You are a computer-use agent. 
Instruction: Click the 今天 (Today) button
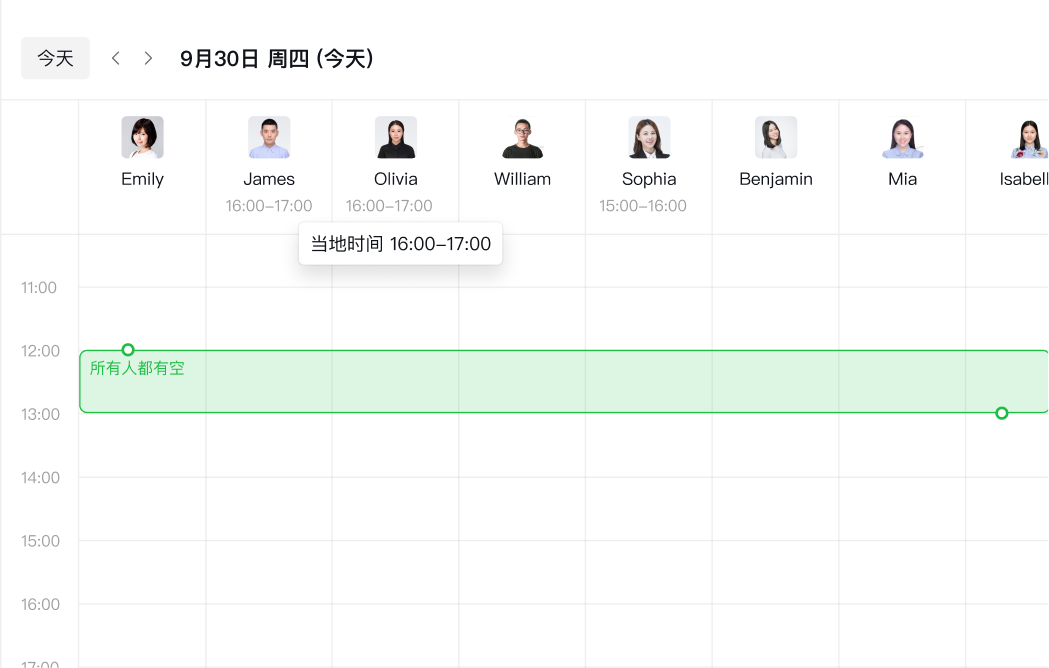coord(56,58)
